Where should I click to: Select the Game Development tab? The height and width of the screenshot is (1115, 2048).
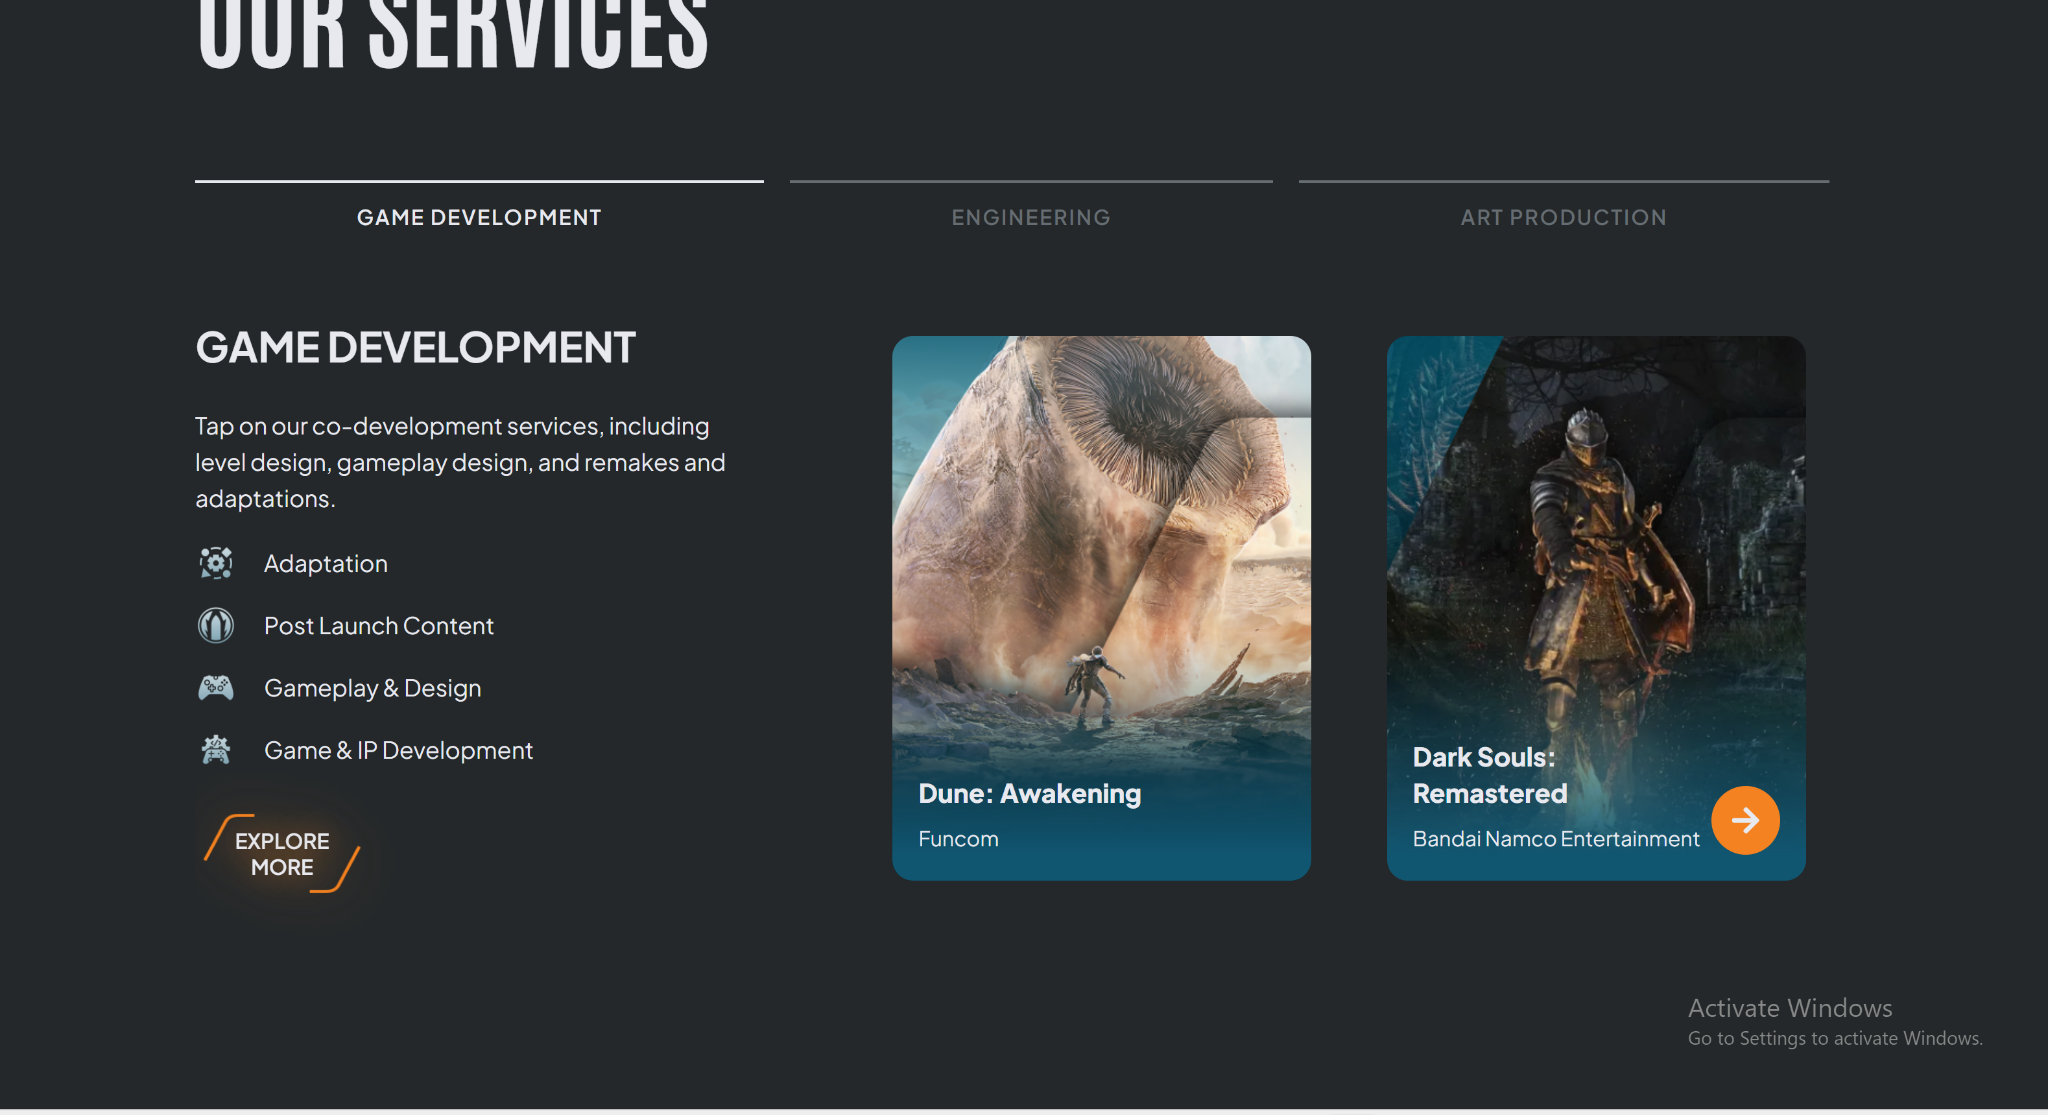point(479,217)
